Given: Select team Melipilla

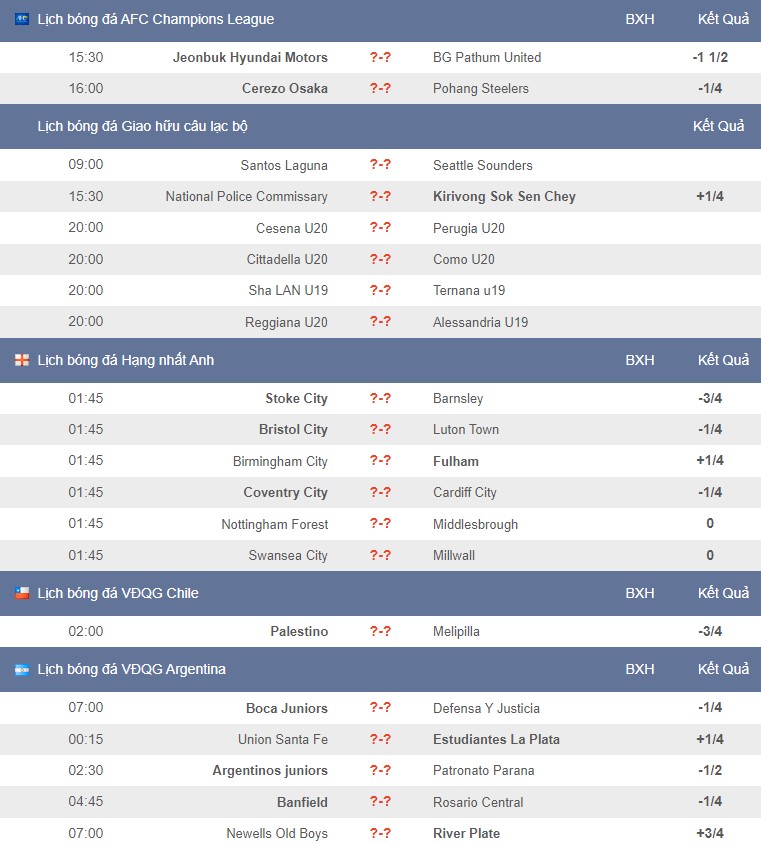Looking at the screenshot, I should (456, 631).
